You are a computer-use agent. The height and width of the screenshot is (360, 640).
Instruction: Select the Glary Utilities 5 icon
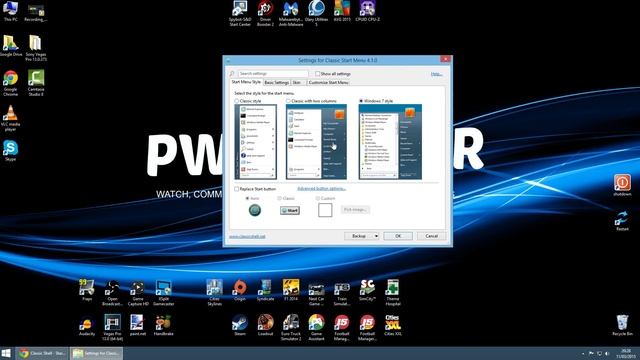[x=316, y=13]
